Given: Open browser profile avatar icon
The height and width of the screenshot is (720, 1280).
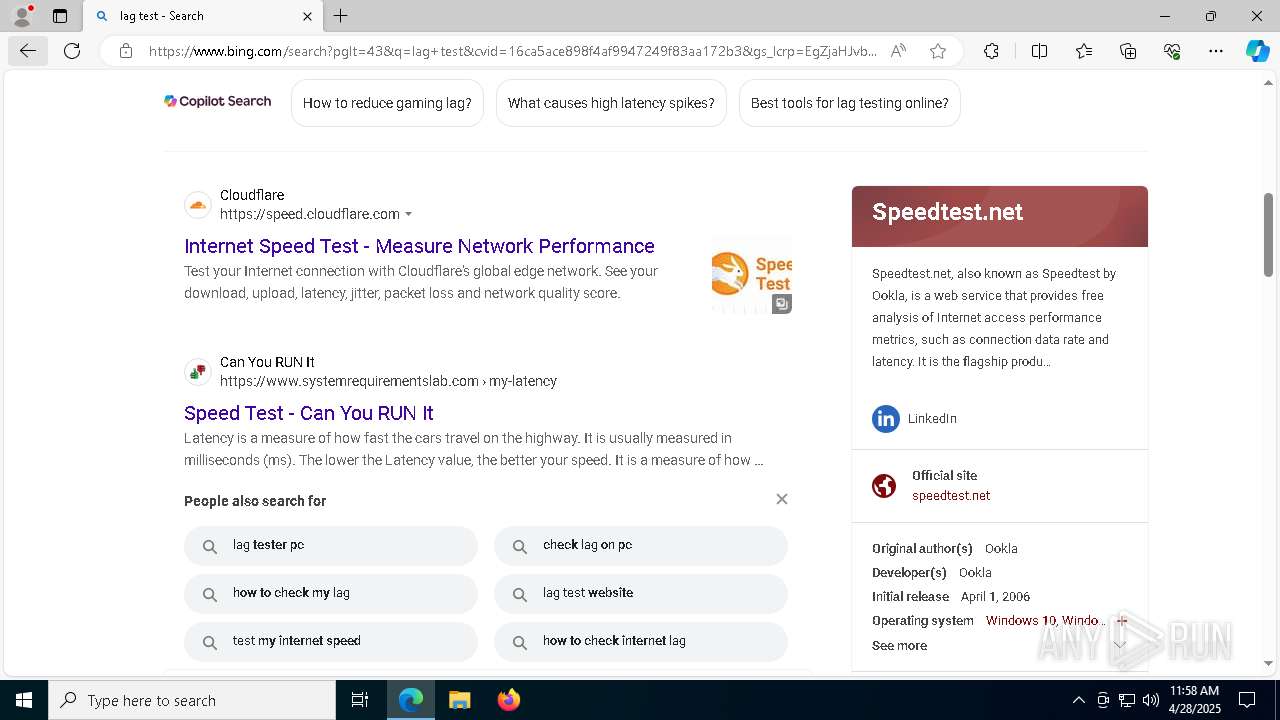Looking at the screenshot, I should pyautogui.click(x=21, y=16).
